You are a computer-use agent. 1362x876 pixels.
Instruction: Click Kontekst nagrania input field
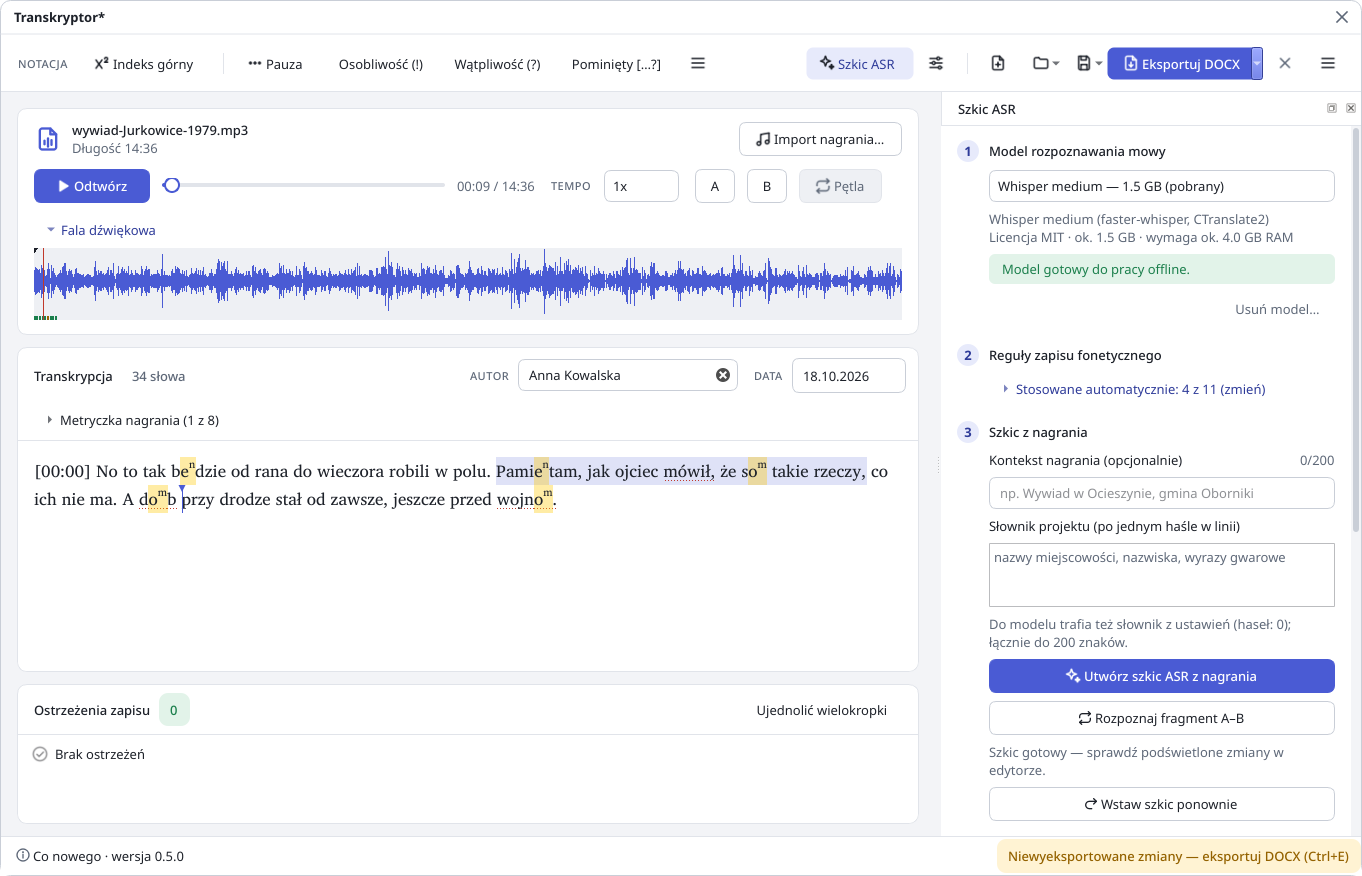(x=1161, y=493)
